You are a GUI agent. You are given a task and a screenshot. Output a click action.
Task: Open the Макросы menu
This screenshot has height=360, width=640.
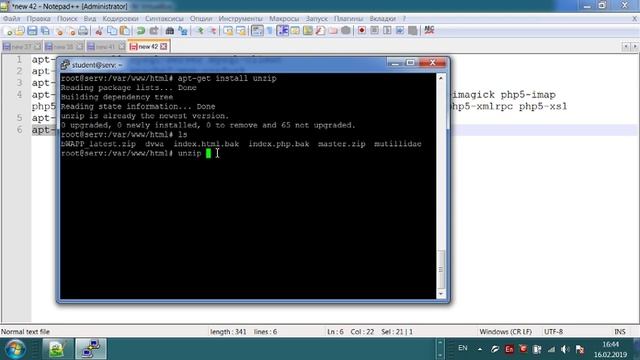(284, 19)
